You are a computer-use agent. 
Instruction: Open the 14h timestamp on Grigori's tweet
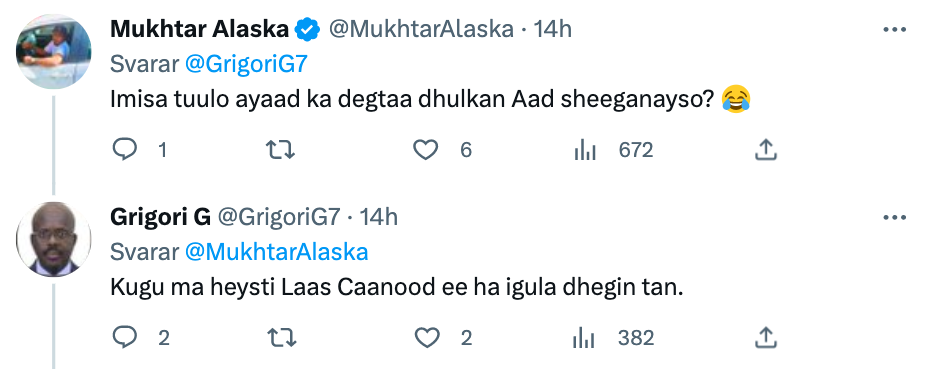(379, 217)
